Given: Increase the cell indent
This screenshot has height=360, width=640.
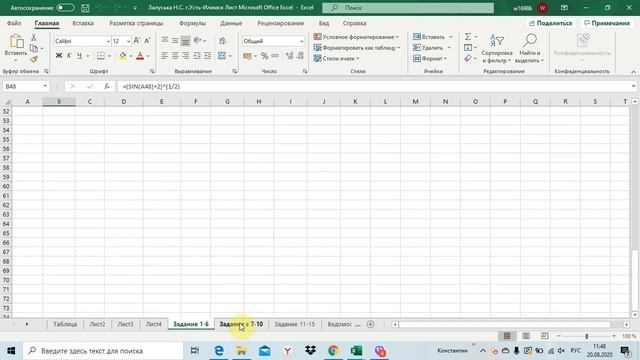Looking at the screenshot, I should click(208, 56).
